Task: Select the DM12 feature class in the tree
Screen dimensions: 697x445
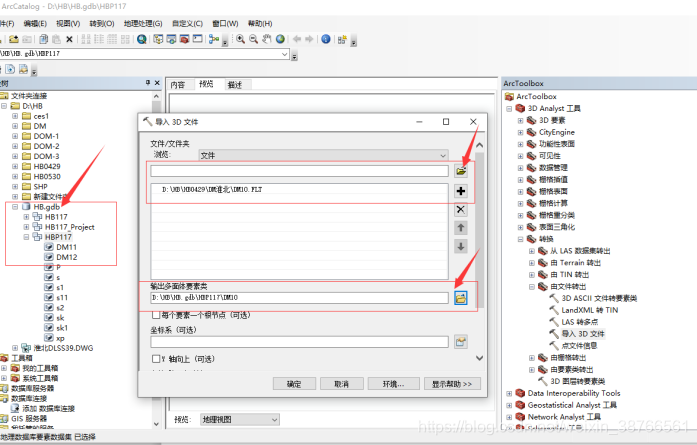Action: [61, 257]
